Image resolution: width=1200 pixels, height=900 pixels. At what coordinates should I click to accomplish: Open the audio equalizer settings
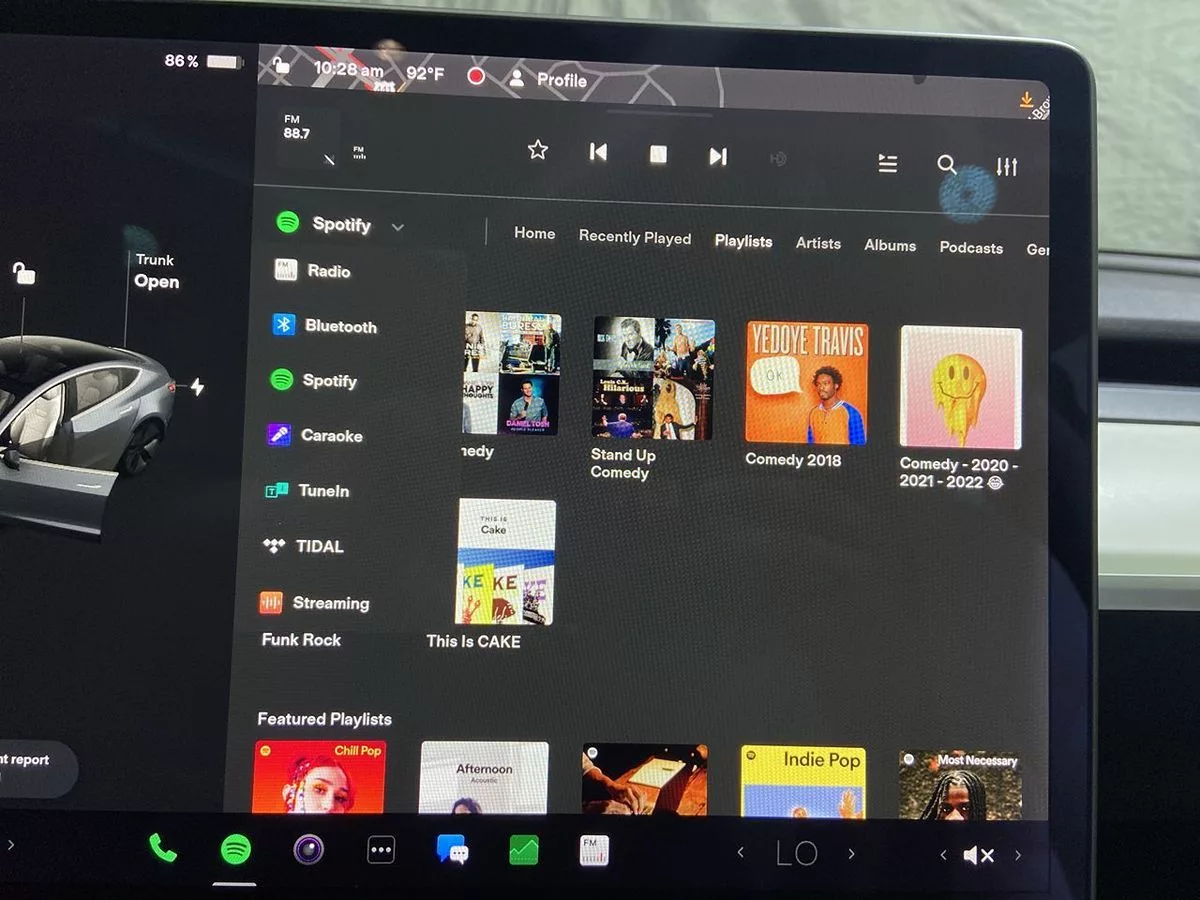[x=1006, y=167]
